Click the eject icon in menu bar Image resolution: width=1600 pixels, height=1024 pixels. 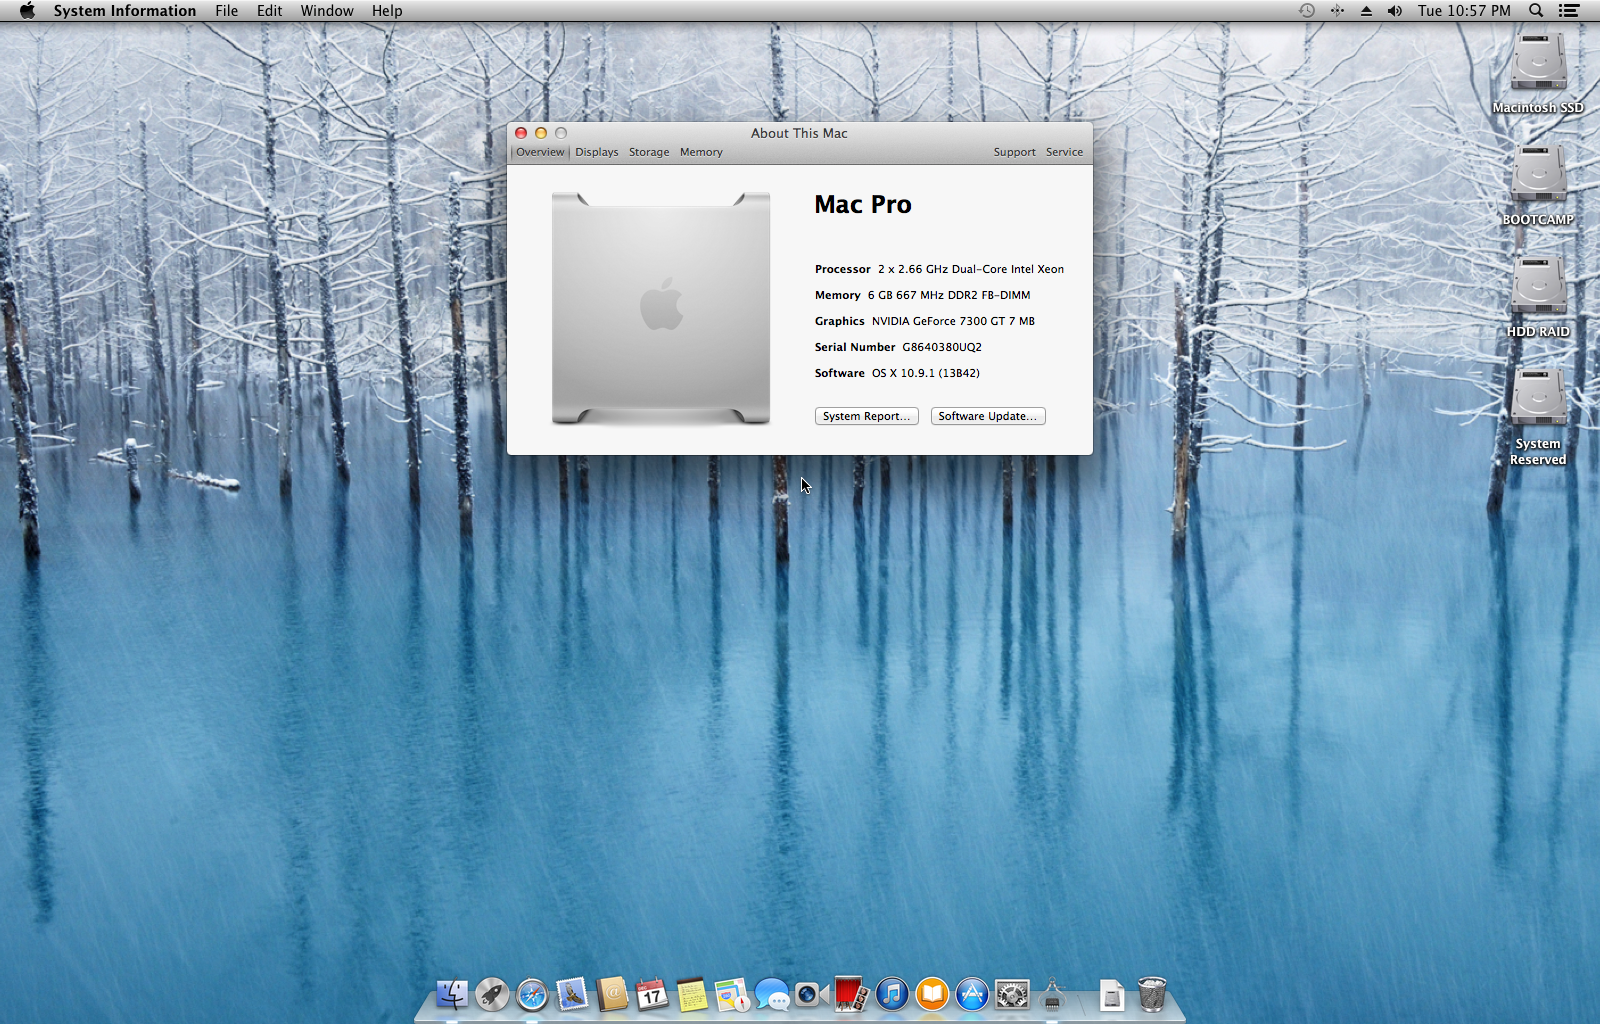coord(1366,11)
